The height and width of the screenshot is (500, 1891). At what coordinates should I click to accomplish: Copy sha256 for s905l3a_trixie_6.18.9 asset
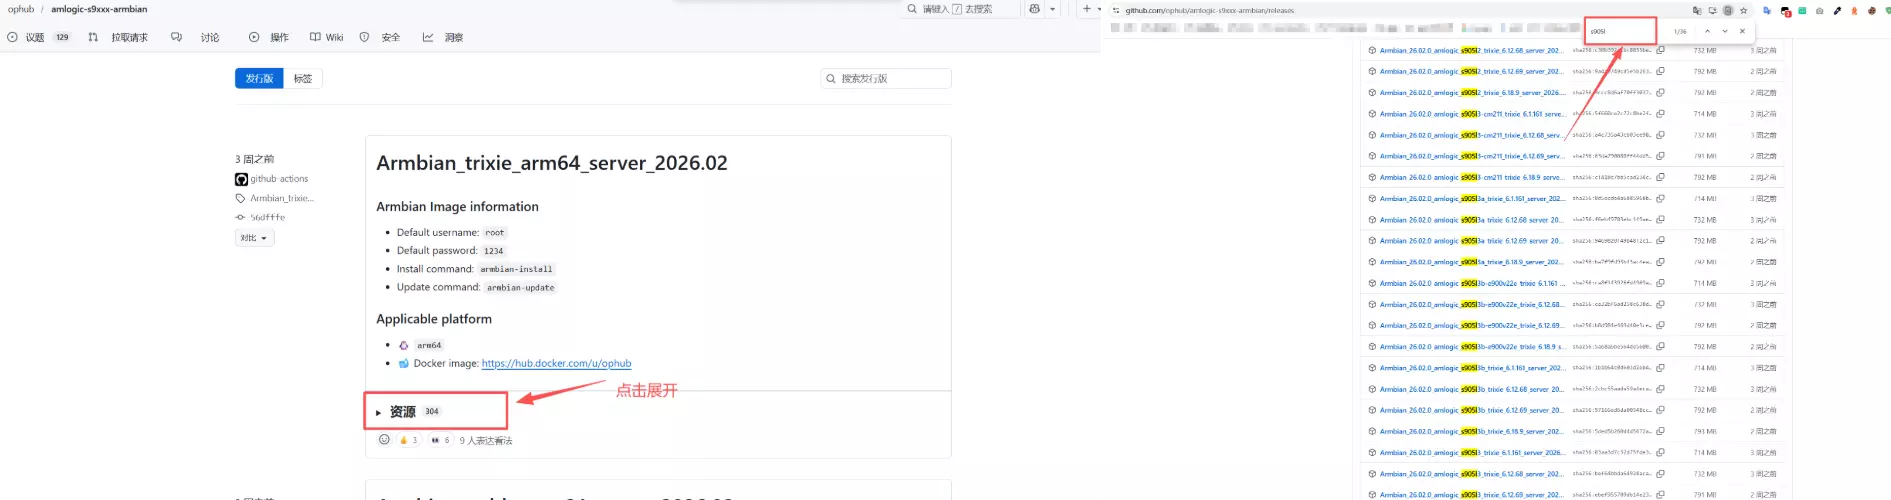(x=1660, y=262)
